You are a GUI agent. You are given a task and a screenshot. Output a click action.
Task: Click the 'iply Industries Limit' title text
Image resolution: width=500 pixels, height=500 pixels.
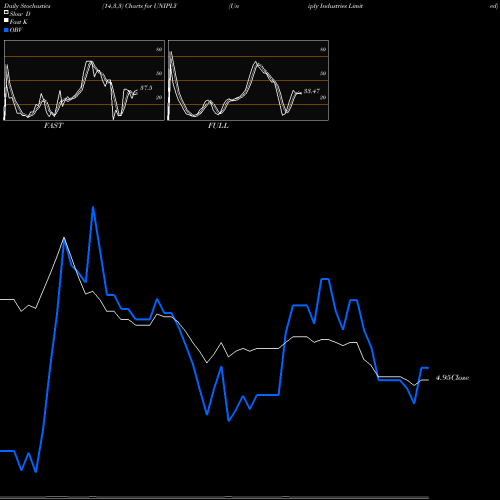[335, 6]
